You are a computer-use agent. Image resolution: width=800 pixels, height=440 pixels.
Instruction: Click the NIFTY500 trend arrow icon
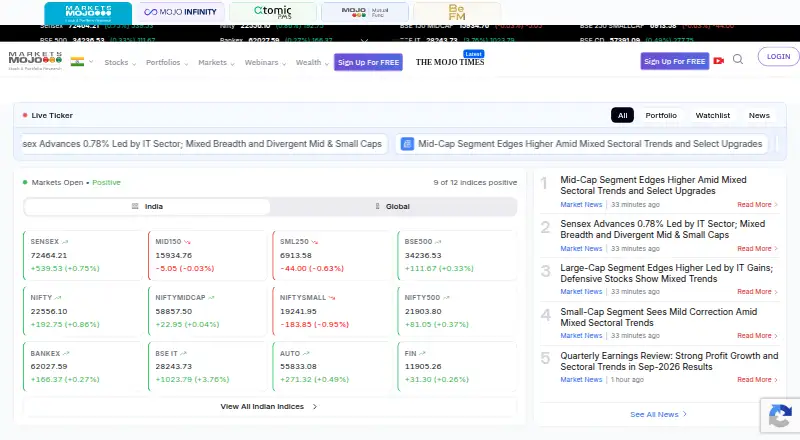click(x=446, y=298)
